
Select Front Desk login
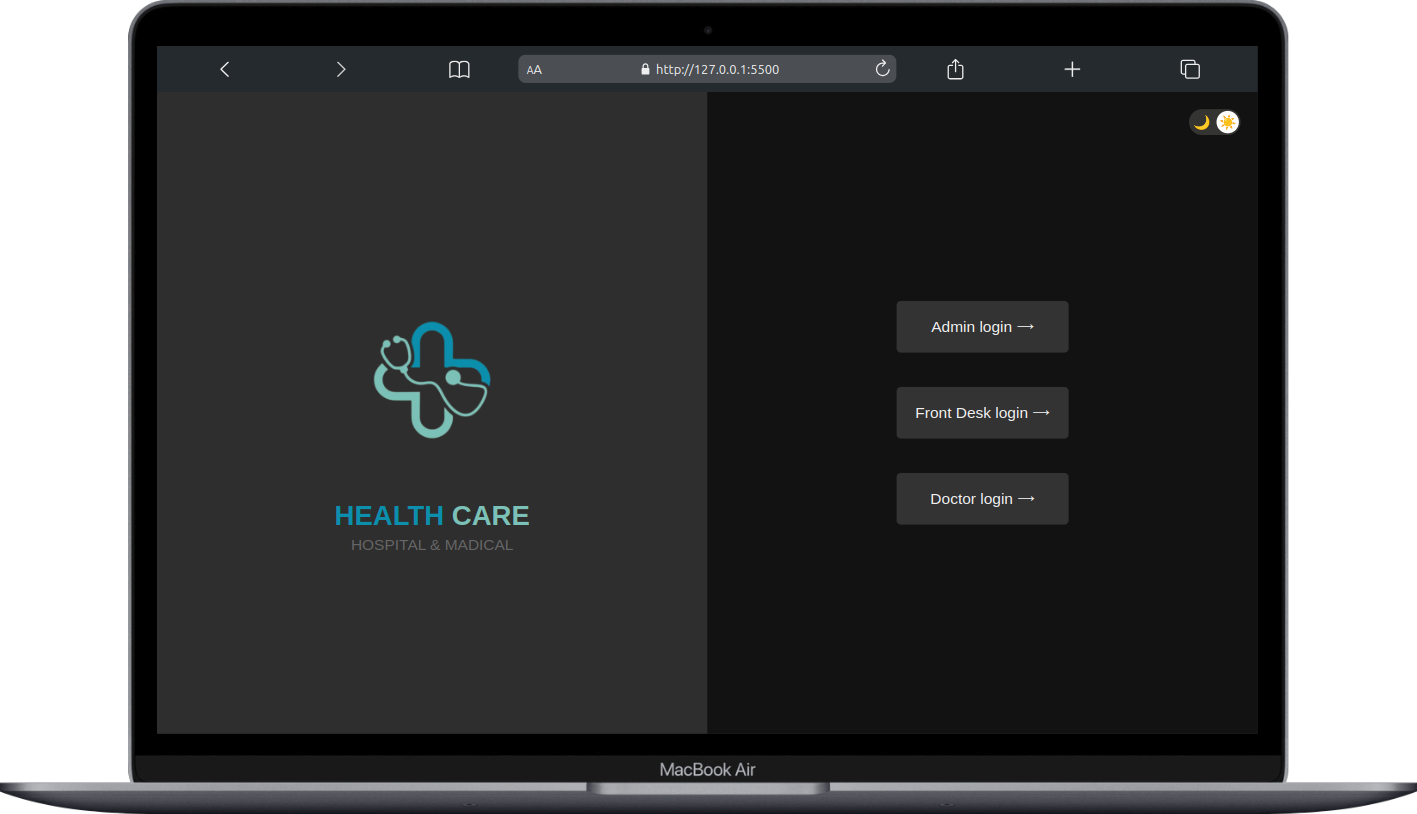coord(982,412)
